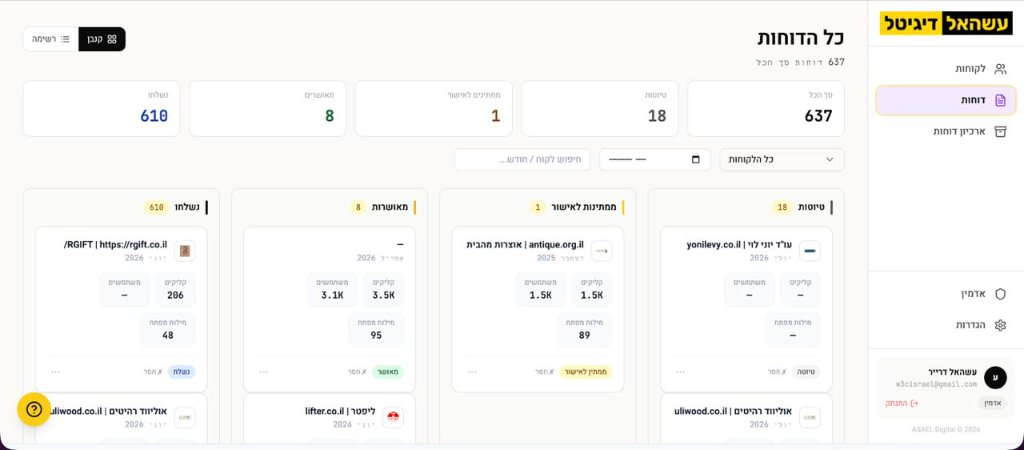Click the טיוטות 18 stat card
The width and height of the screenshot is (1024, 450).
click(600, 108)
